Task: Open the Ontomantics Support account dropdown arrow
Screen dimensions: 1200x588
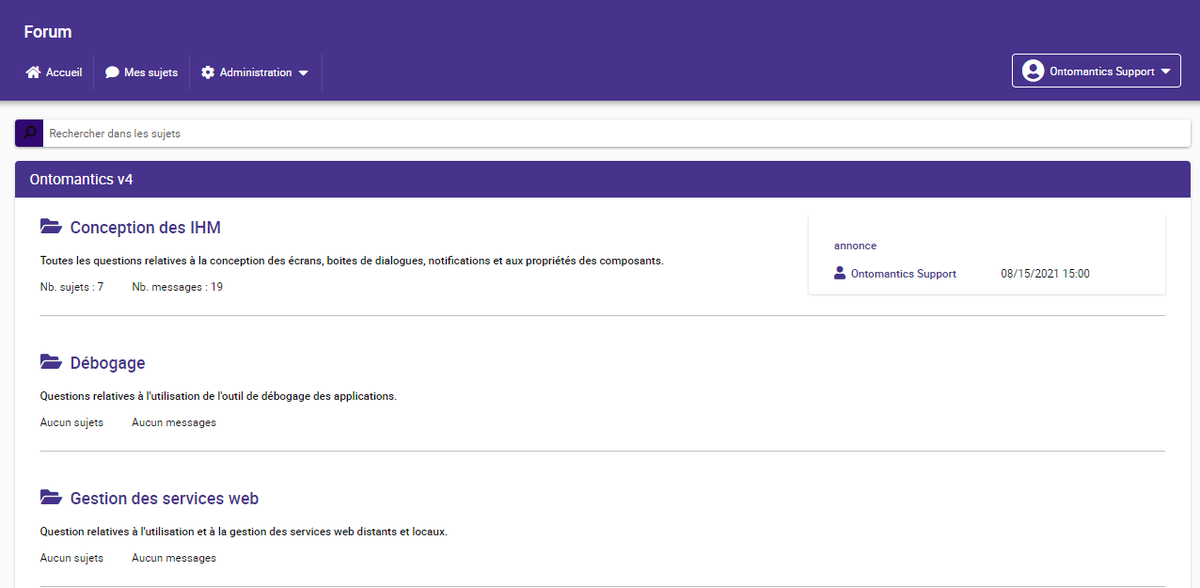Action: coord(1166,72)
